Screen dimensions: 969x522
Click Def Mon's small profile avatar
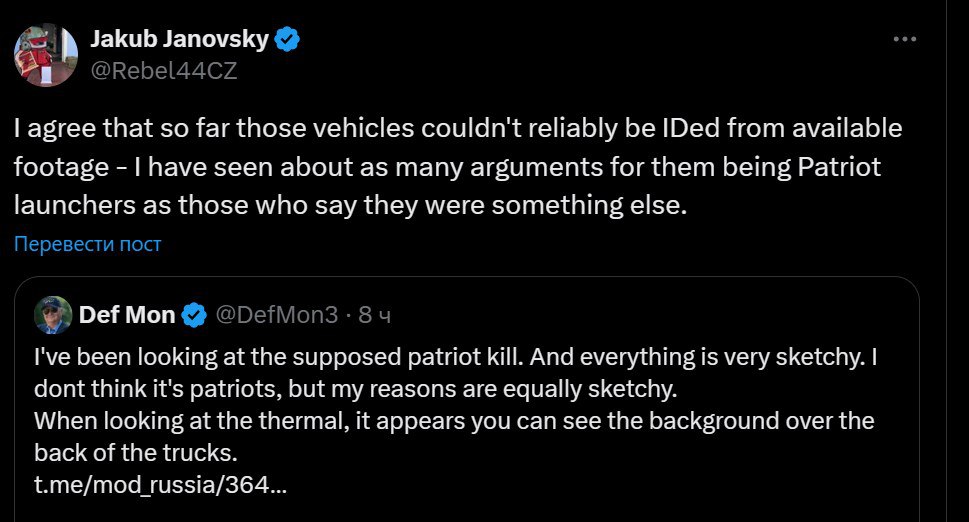click(52, 314)
